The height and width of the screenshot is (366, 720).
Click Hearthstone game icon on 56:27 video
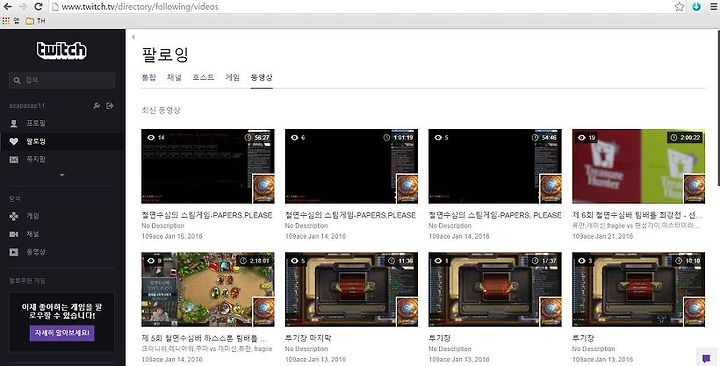click(x=264, y=189)
